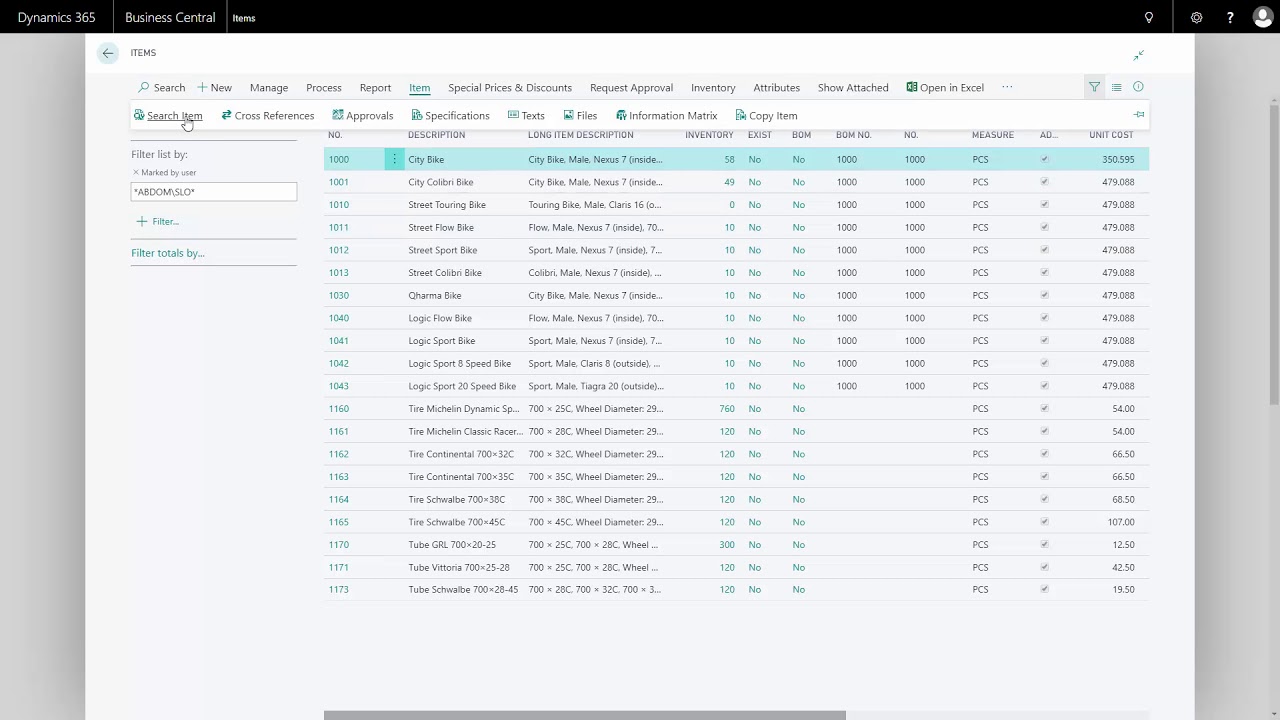Collapse the page using the corner arrows
This screenshot has width=1280, height=720.
(x=1139, y=55)
